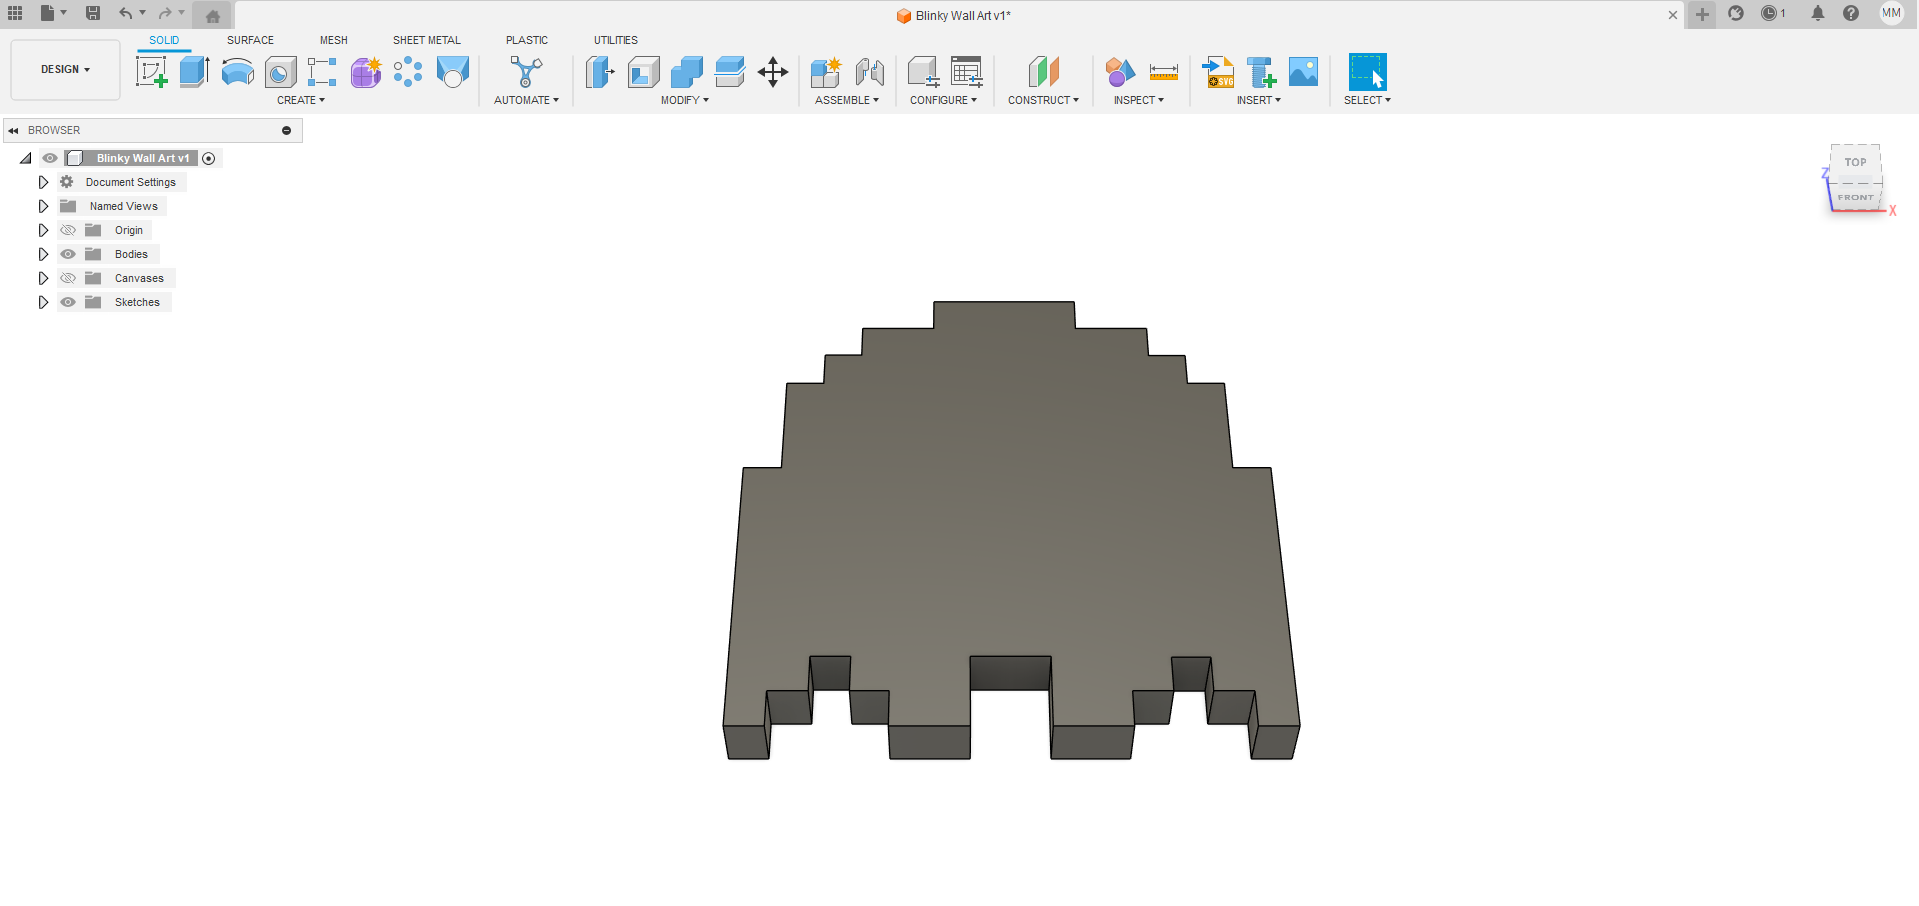The width and height of the screenshot is (1919, 906).
Task: Open the MM user profile menu
Action: [1891, 13]
